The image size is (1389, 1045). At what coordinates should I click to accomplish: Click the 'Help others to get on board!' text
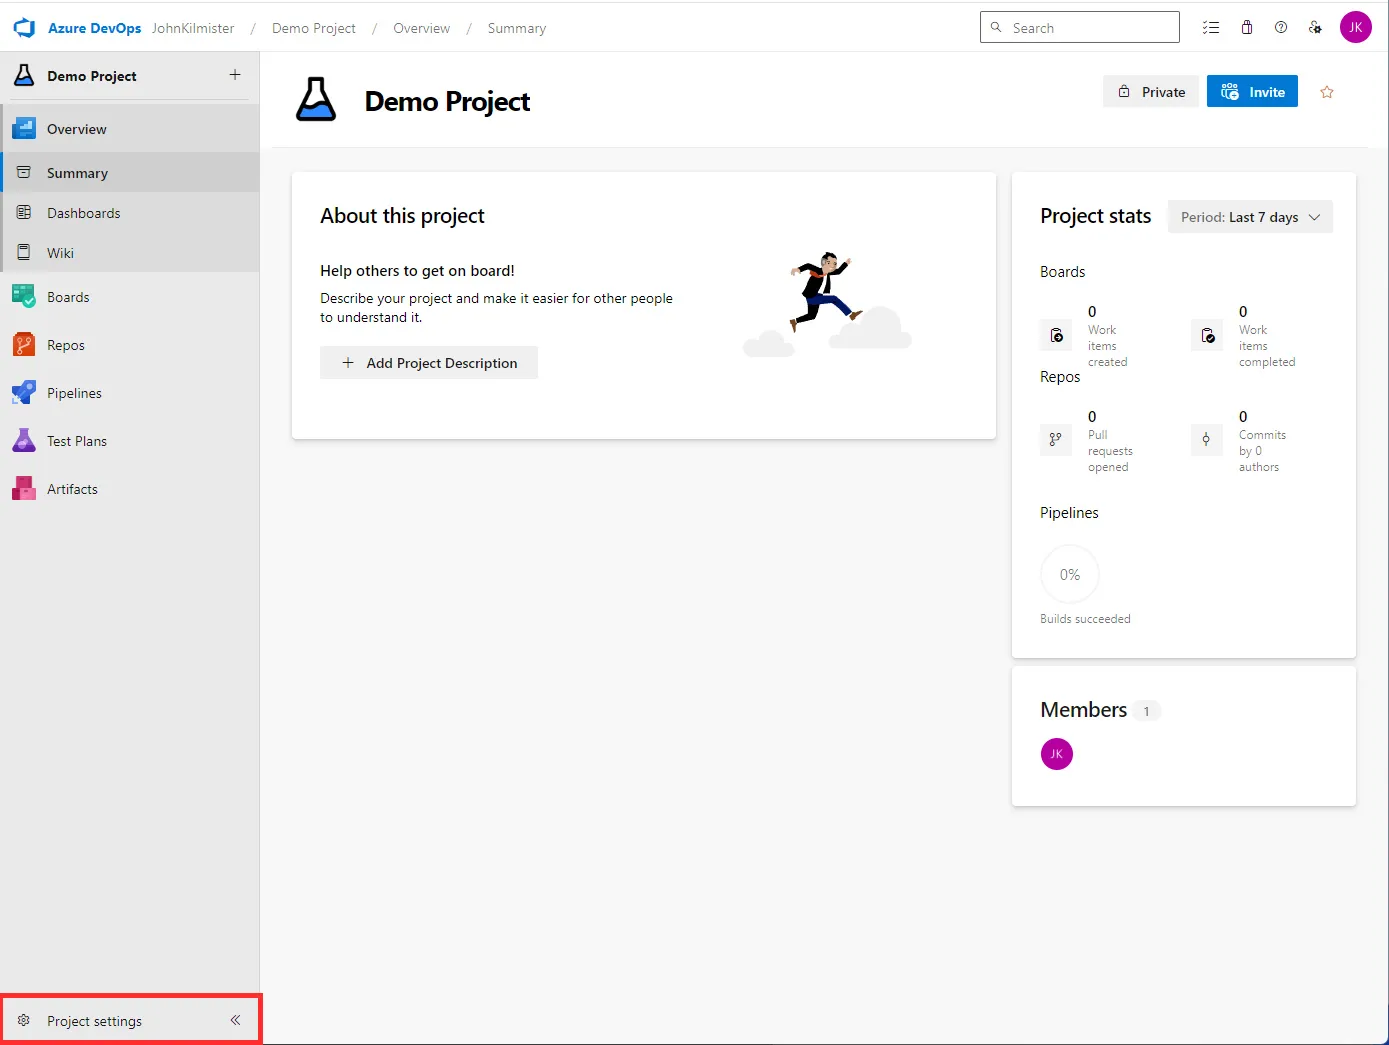(417, 271)
